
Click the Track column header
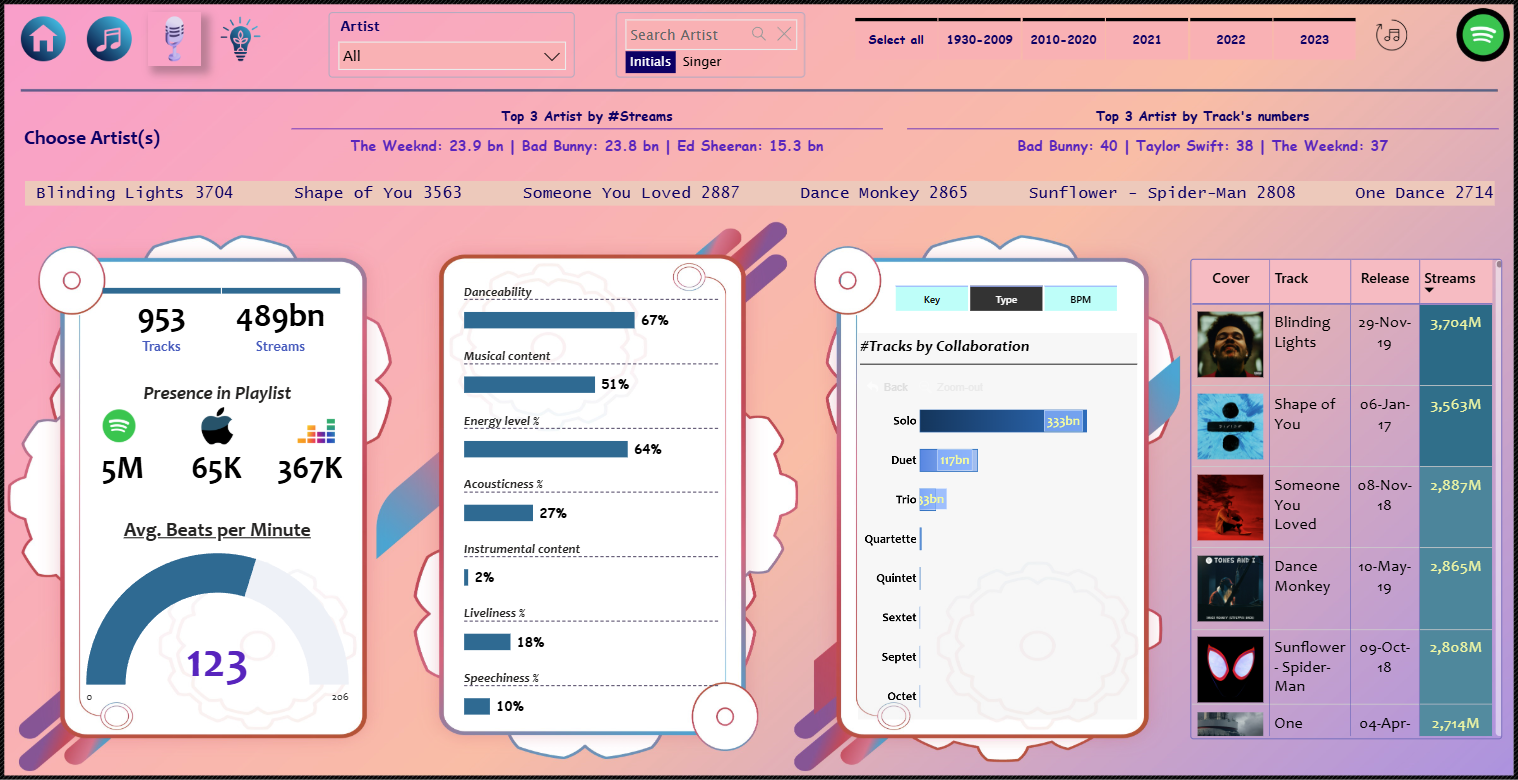click(x=1311, y=279)
